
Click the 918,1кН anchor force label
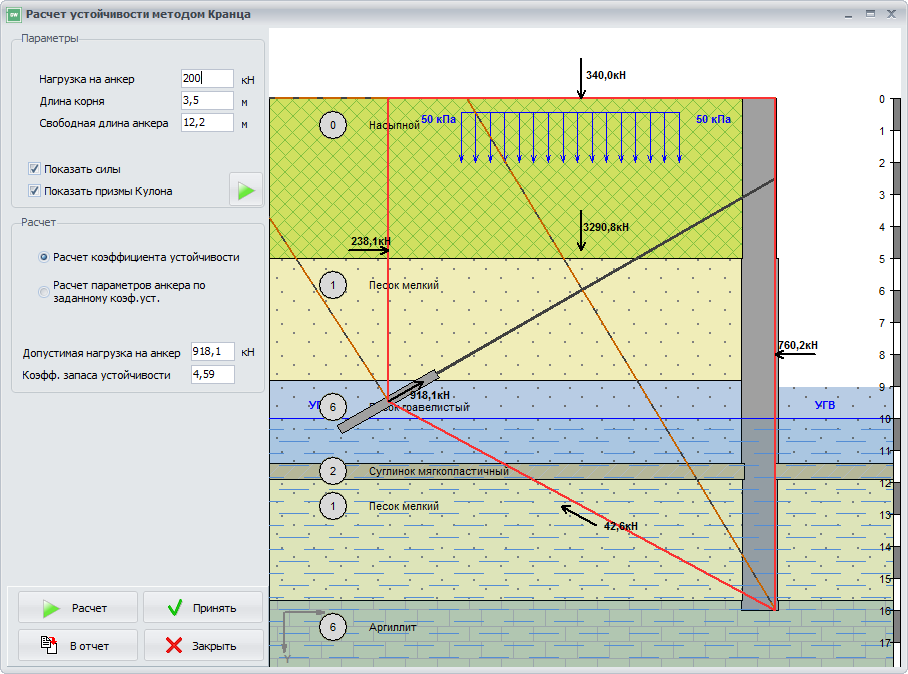pyautogui.click(x=430, y=395)
